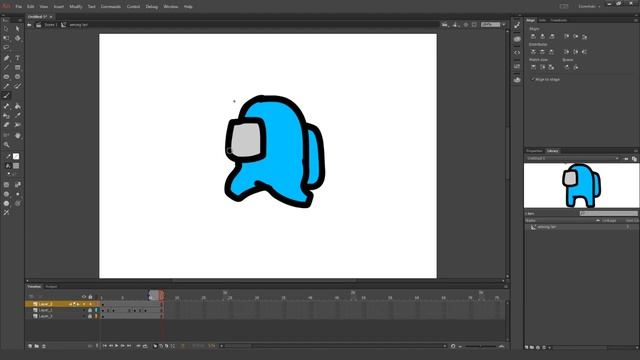Open the Window menu

coord(171,7)
